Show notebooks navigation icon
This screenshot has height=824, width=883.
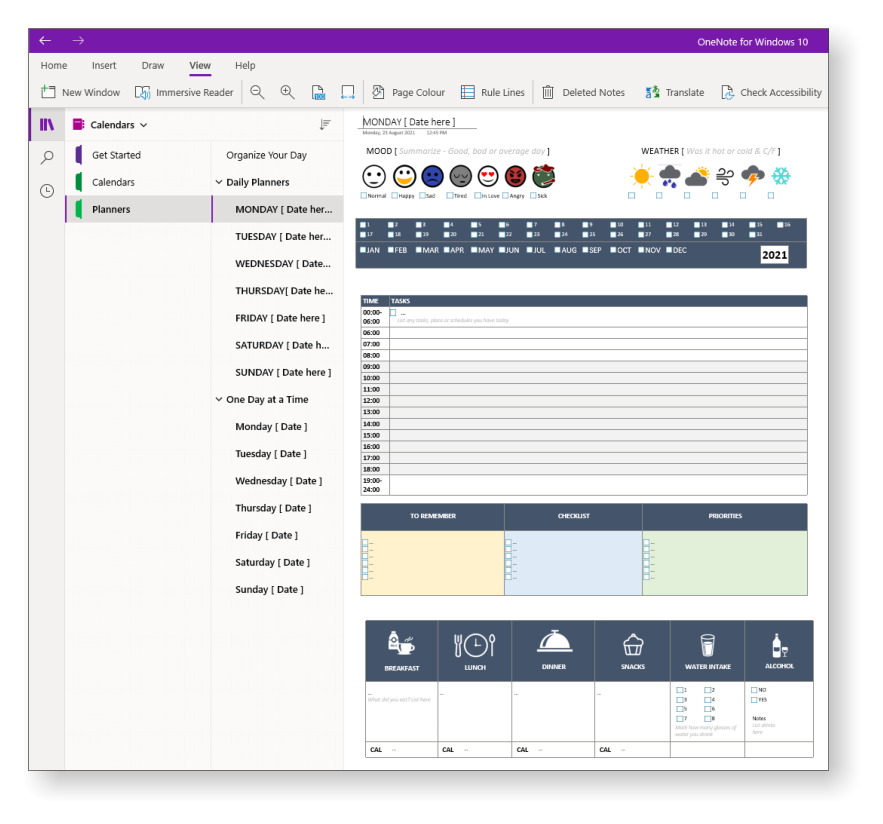[x=47, y=124]
